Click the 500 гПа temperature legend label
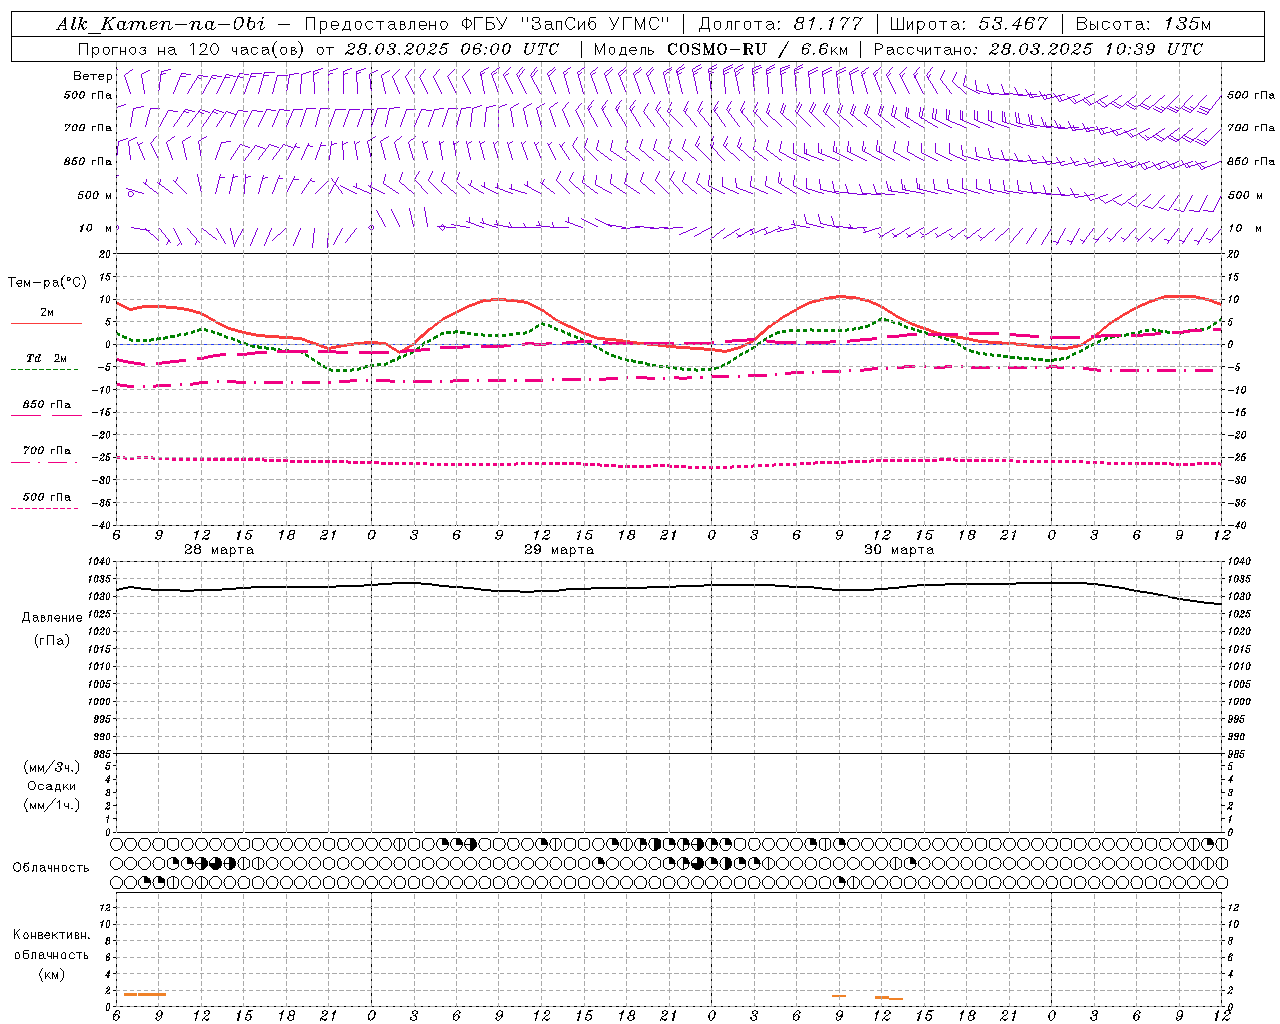 click(x=47, y=497)
